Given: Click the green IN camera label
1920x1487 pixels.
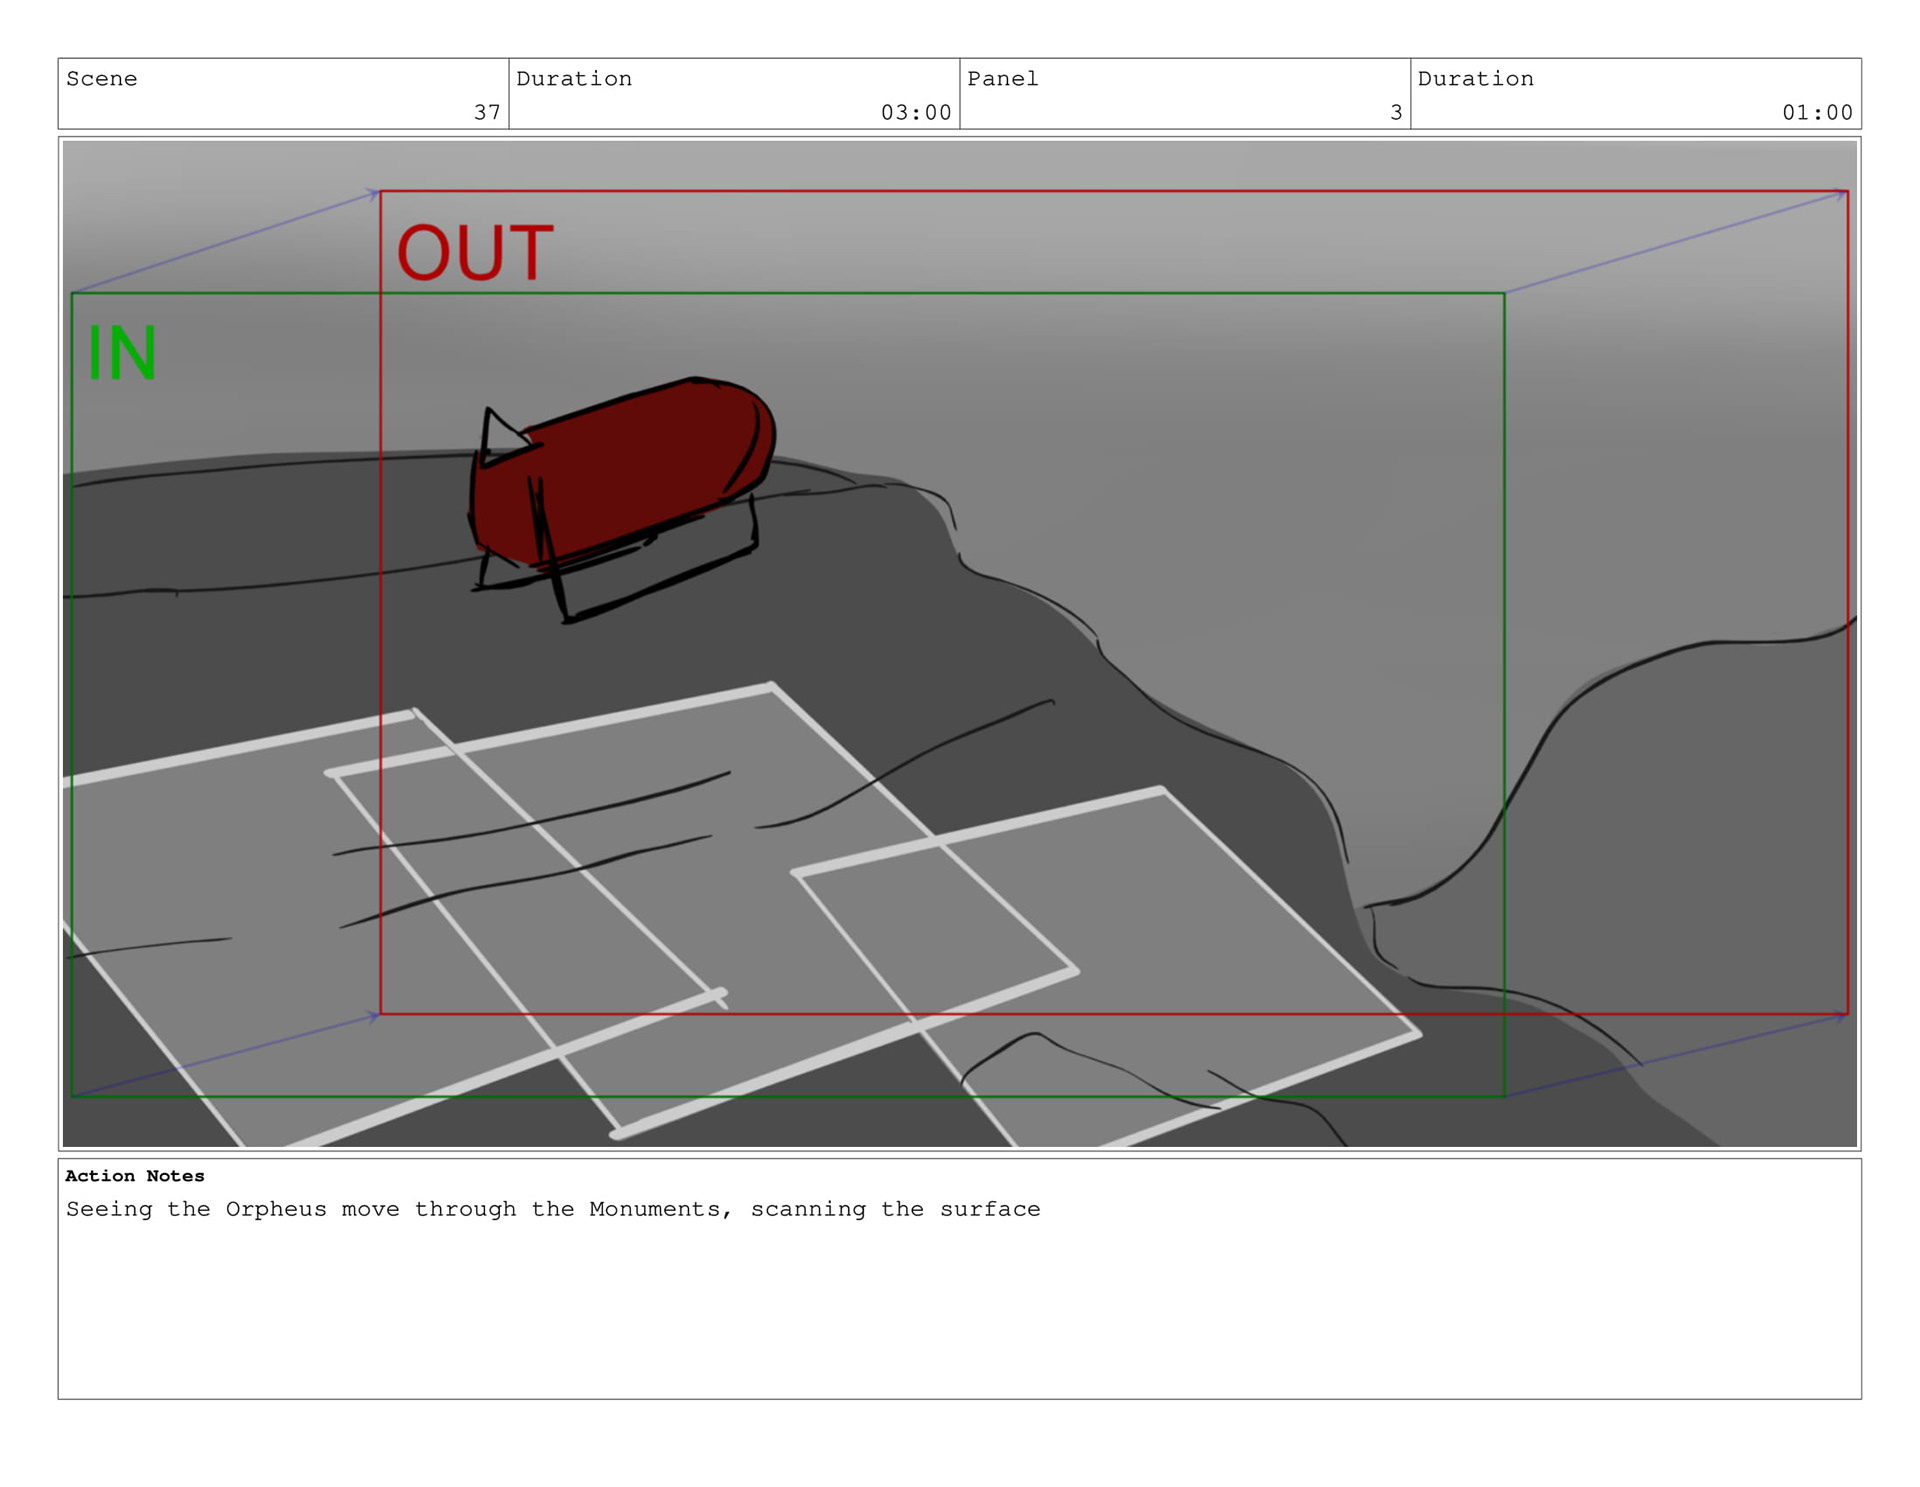Looking at the screenshot, I should click(121, 352).
